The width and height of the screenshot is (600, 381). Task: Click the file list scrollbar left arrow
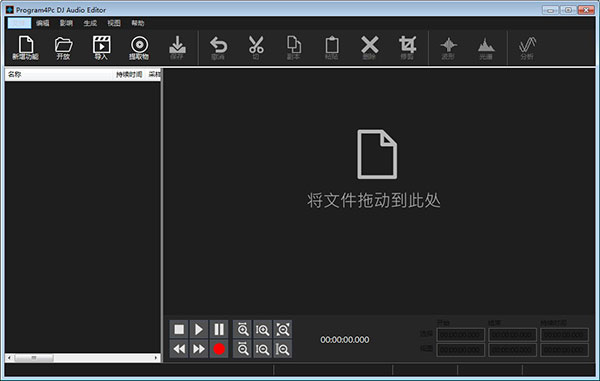[x=9, y=358]
